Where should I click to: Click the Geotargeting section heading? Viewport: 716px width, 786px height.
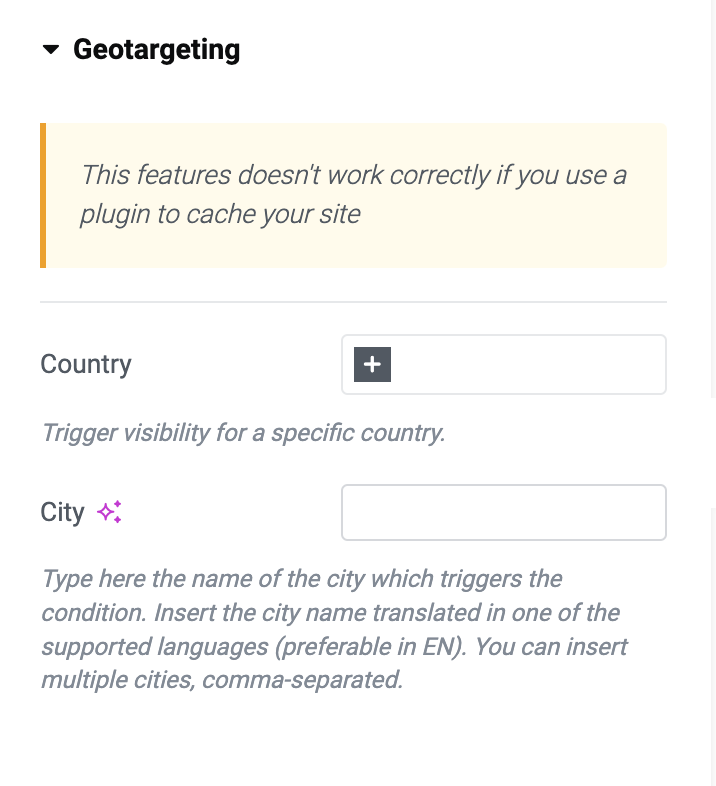156,50
